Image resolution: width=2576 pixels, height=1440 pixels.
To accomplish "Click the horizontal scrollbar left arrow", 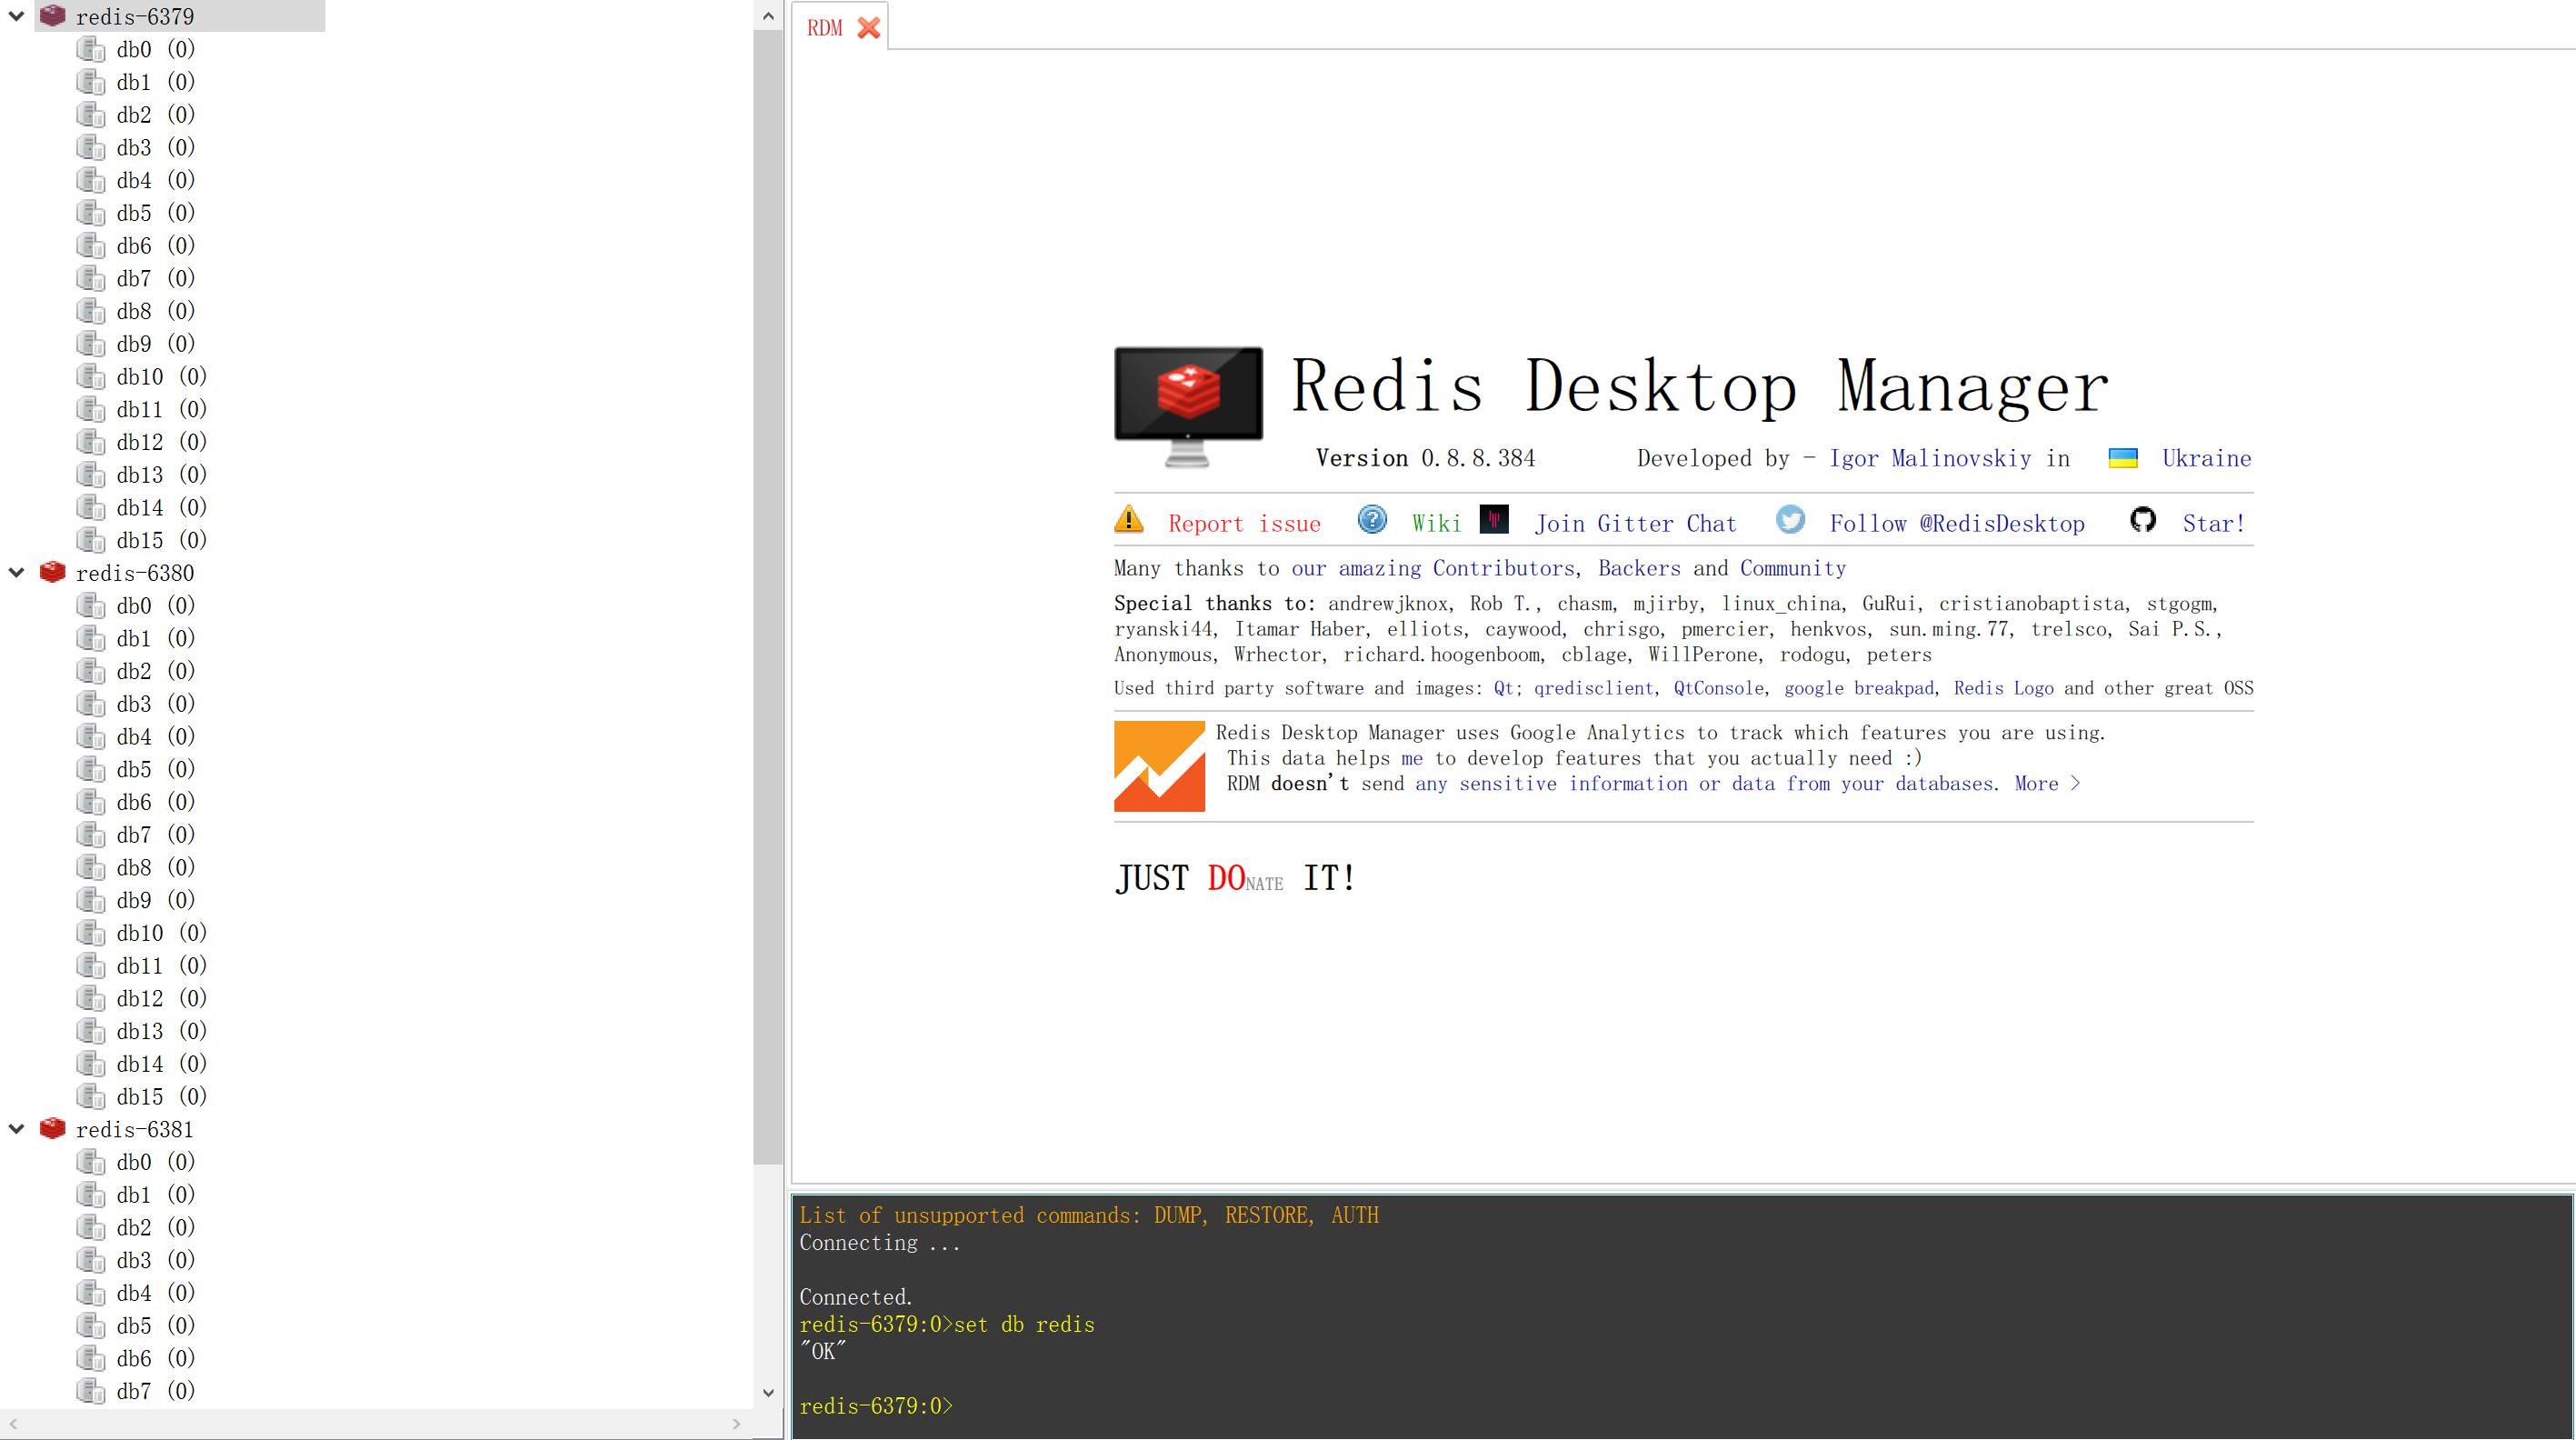I will (13, 1424).
